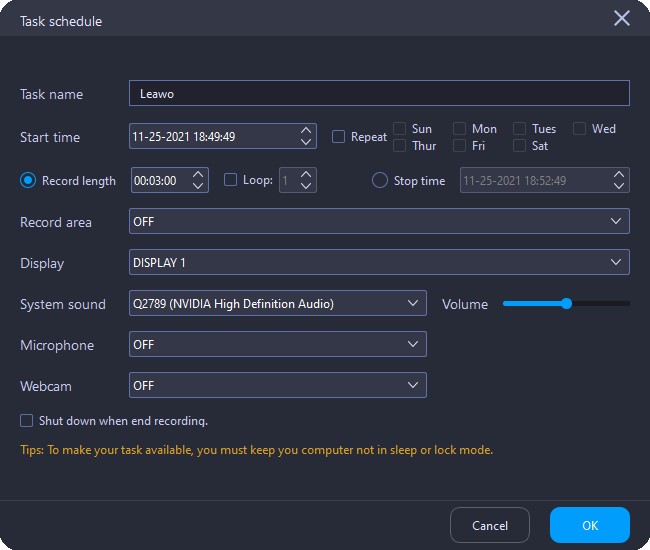Increase Record length with up arrow
This screenshot has width=650, height=550.
198,174
